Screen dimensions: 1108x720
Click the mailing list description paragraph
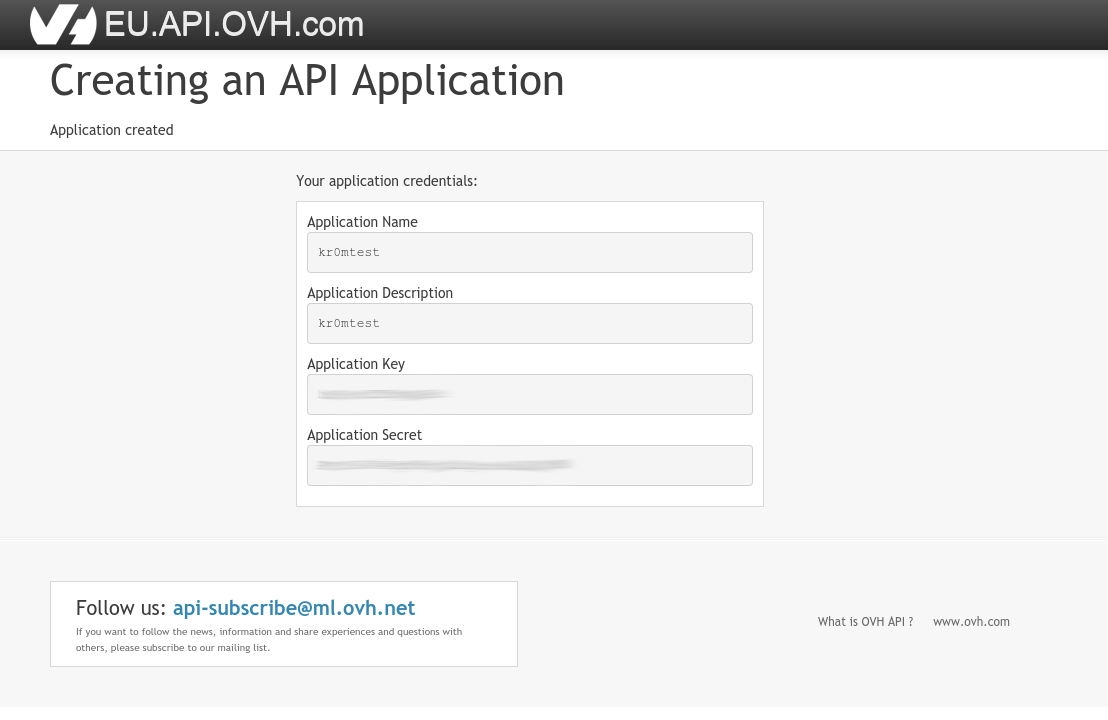(x=268, y=639)
